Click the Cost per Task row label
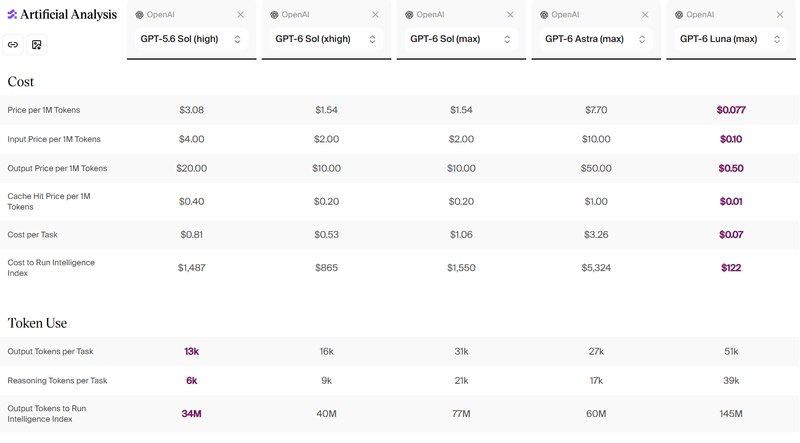 33,235
